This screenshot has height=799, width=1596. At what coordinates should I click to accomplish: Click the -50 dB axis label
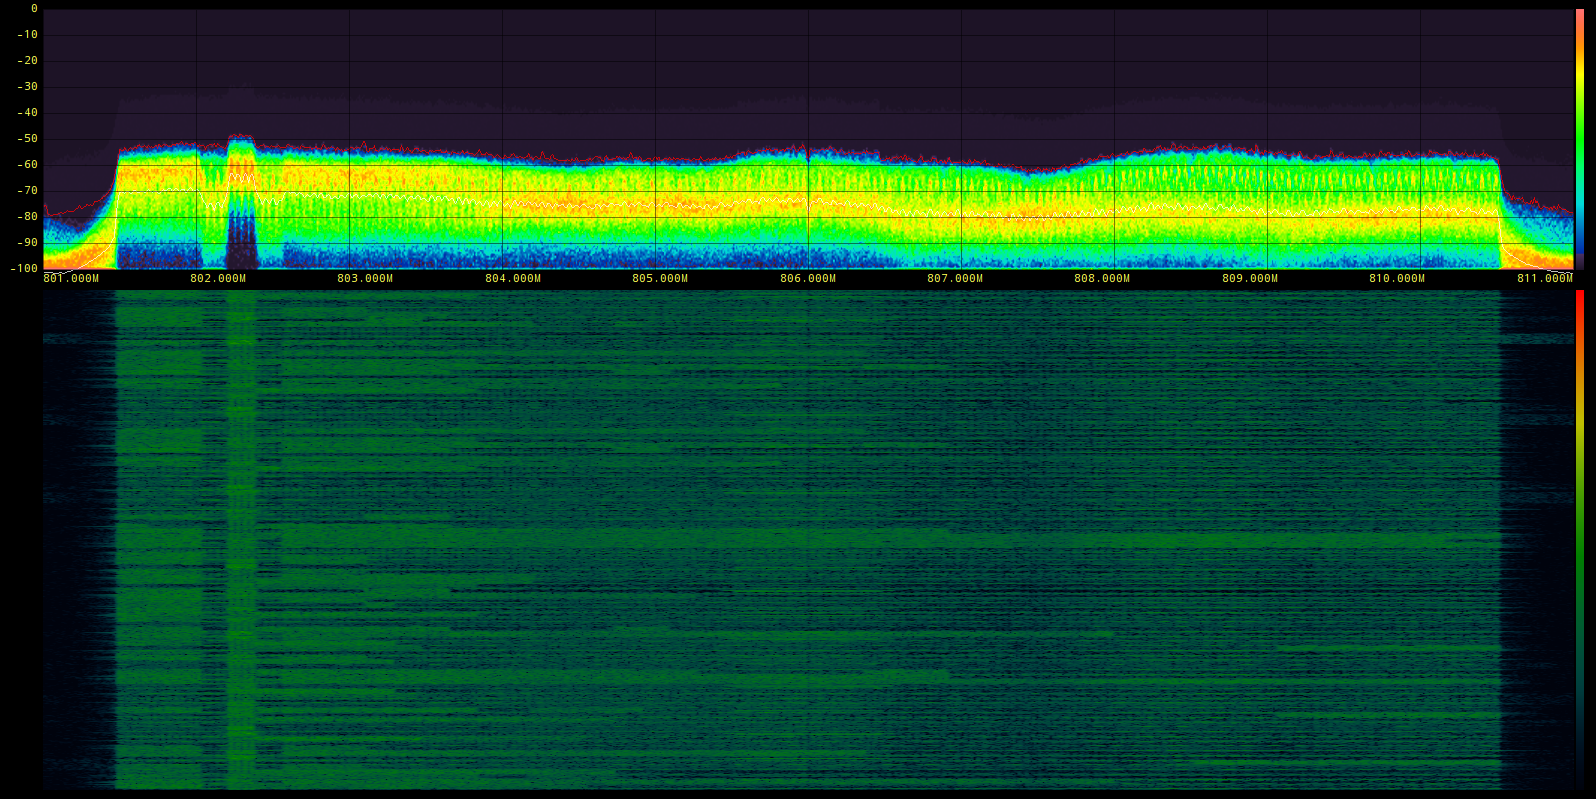click(28, 138)
